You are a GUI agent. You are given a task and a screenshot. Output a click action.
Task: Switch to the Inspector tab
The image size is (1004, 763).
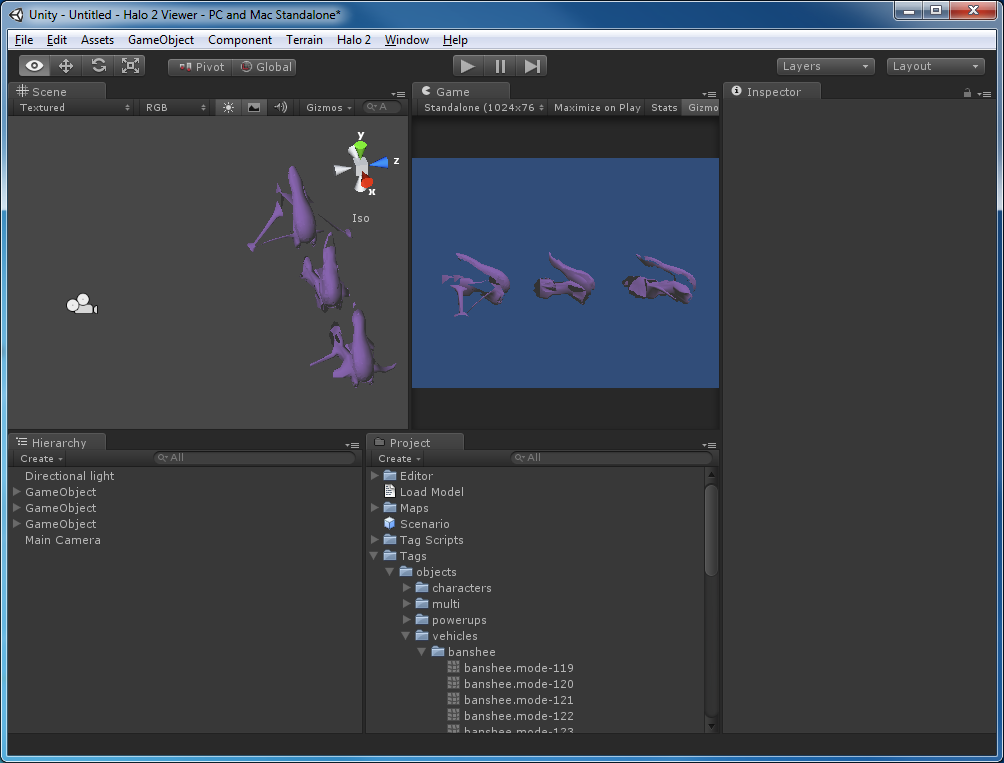[x=772, y=92]
